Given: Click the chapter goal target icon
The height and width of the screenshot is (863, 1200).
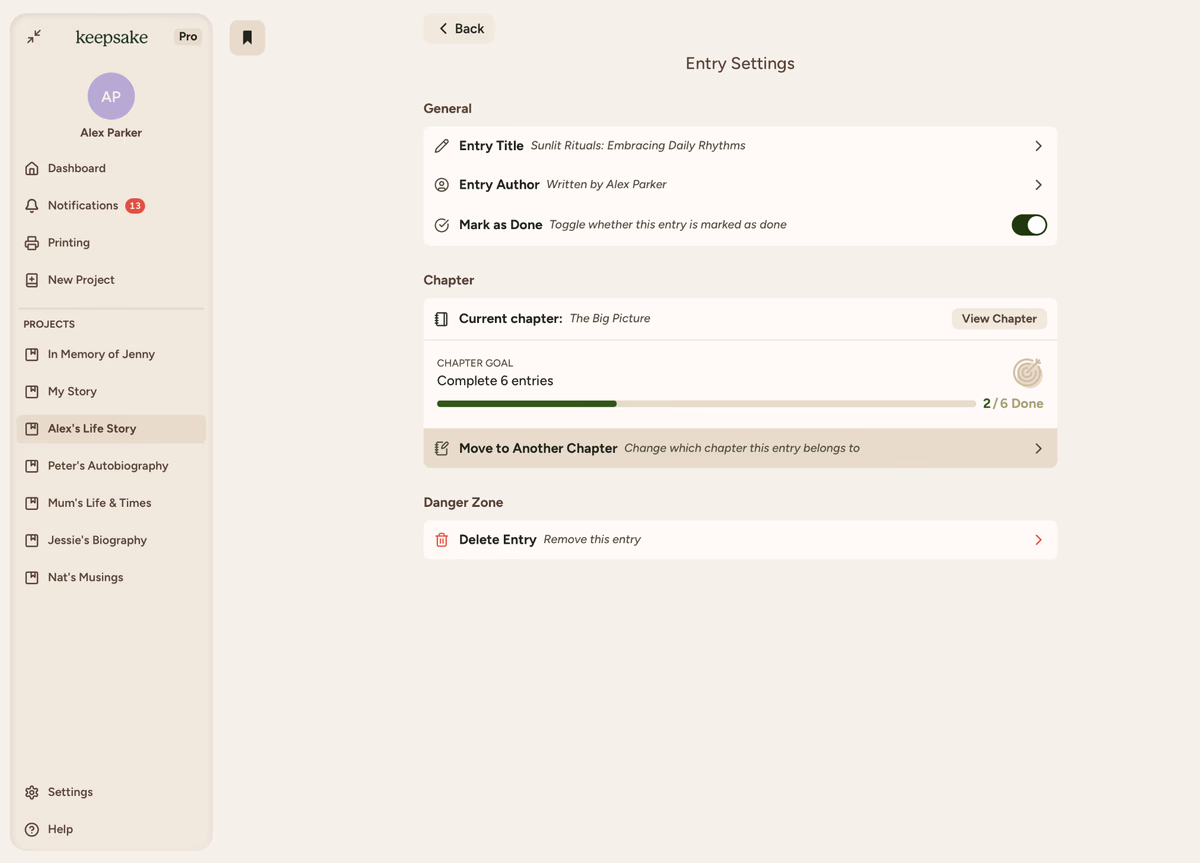Looking at the screenshot, I should 1027,373.
